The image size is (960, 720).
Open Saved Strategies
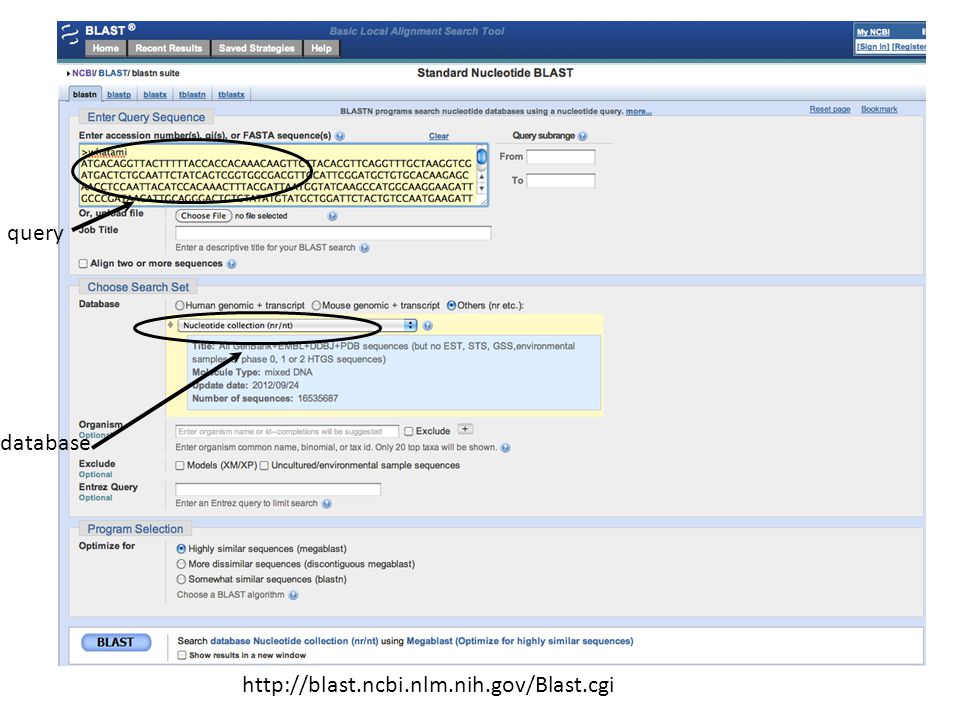[257, 48]
